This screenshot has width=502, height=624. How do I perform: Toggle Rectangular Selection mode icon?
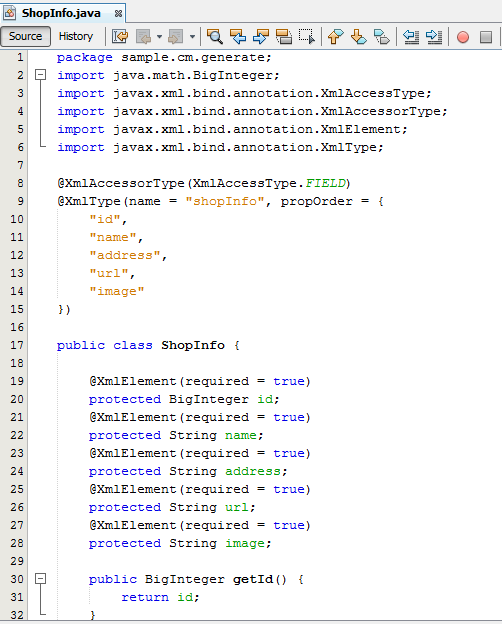[x=307, y=37]
